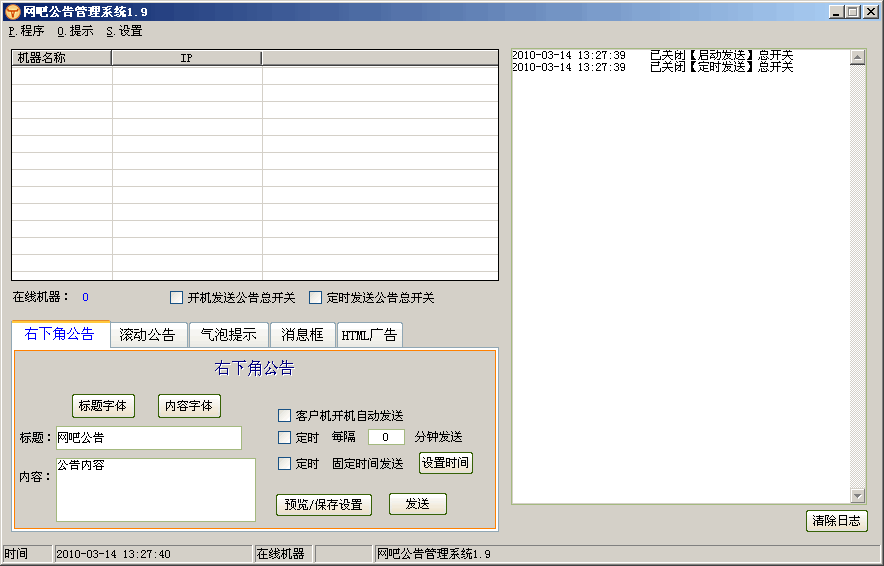This screenshot has height=566, width=884.
Task: Click the 预览/保存设置 button
Action: tap(324, 505)
